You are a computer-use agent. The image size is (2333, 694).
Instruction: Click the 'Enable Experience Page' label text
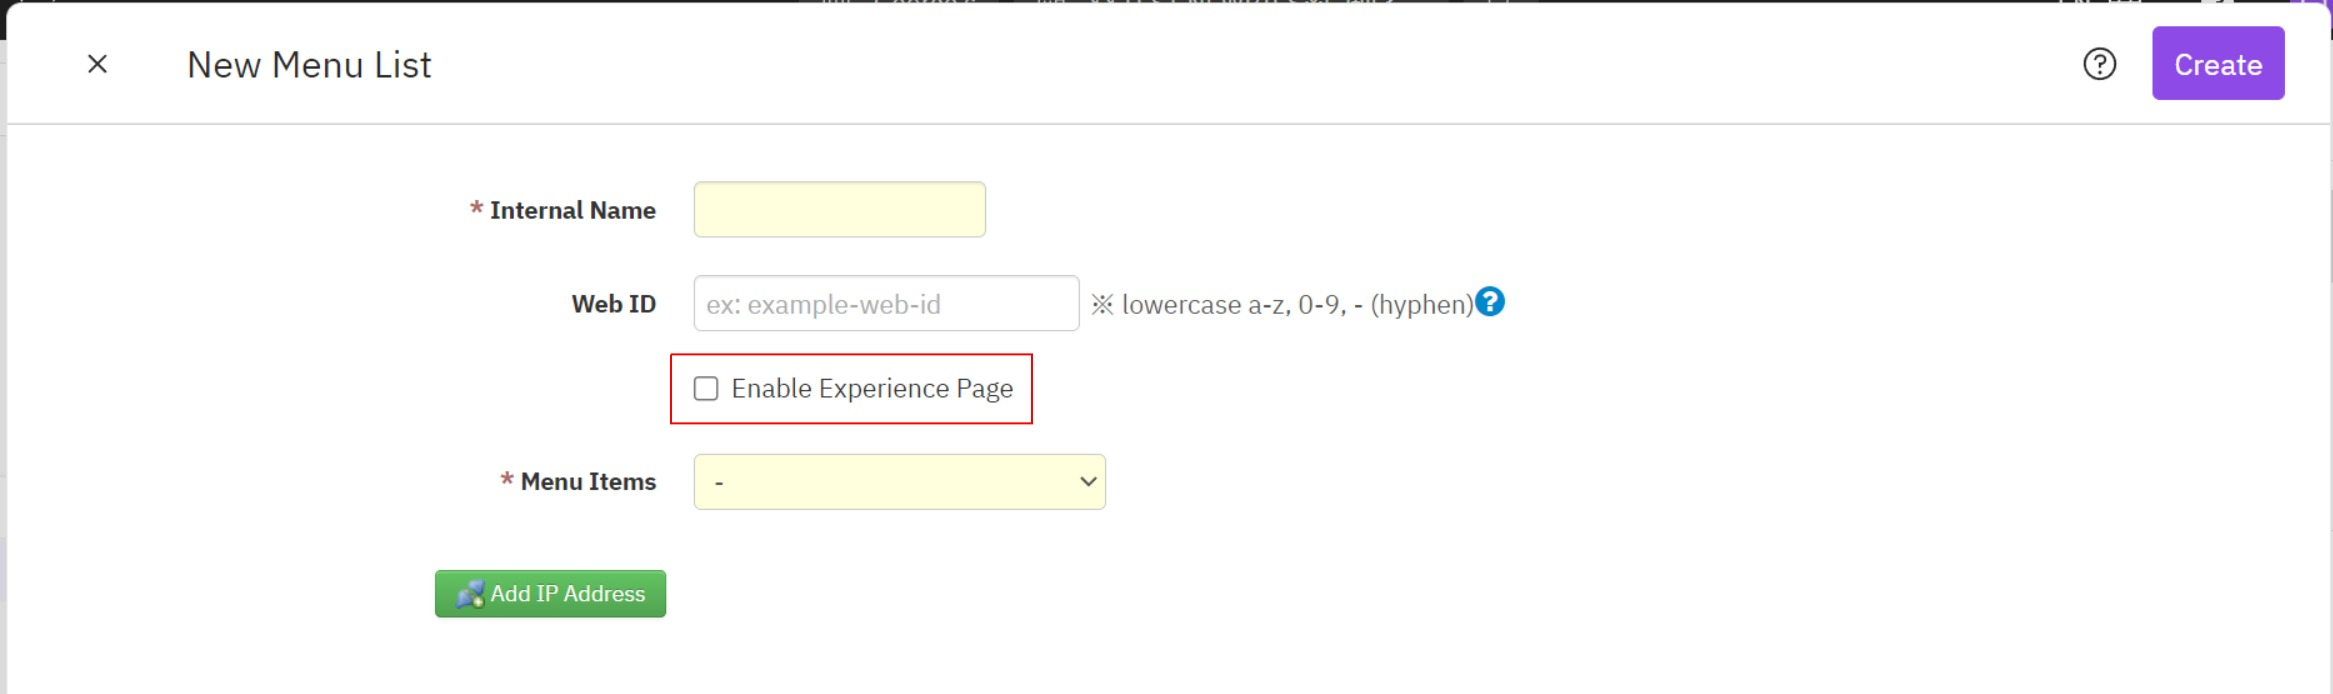(x=872, y=388)
